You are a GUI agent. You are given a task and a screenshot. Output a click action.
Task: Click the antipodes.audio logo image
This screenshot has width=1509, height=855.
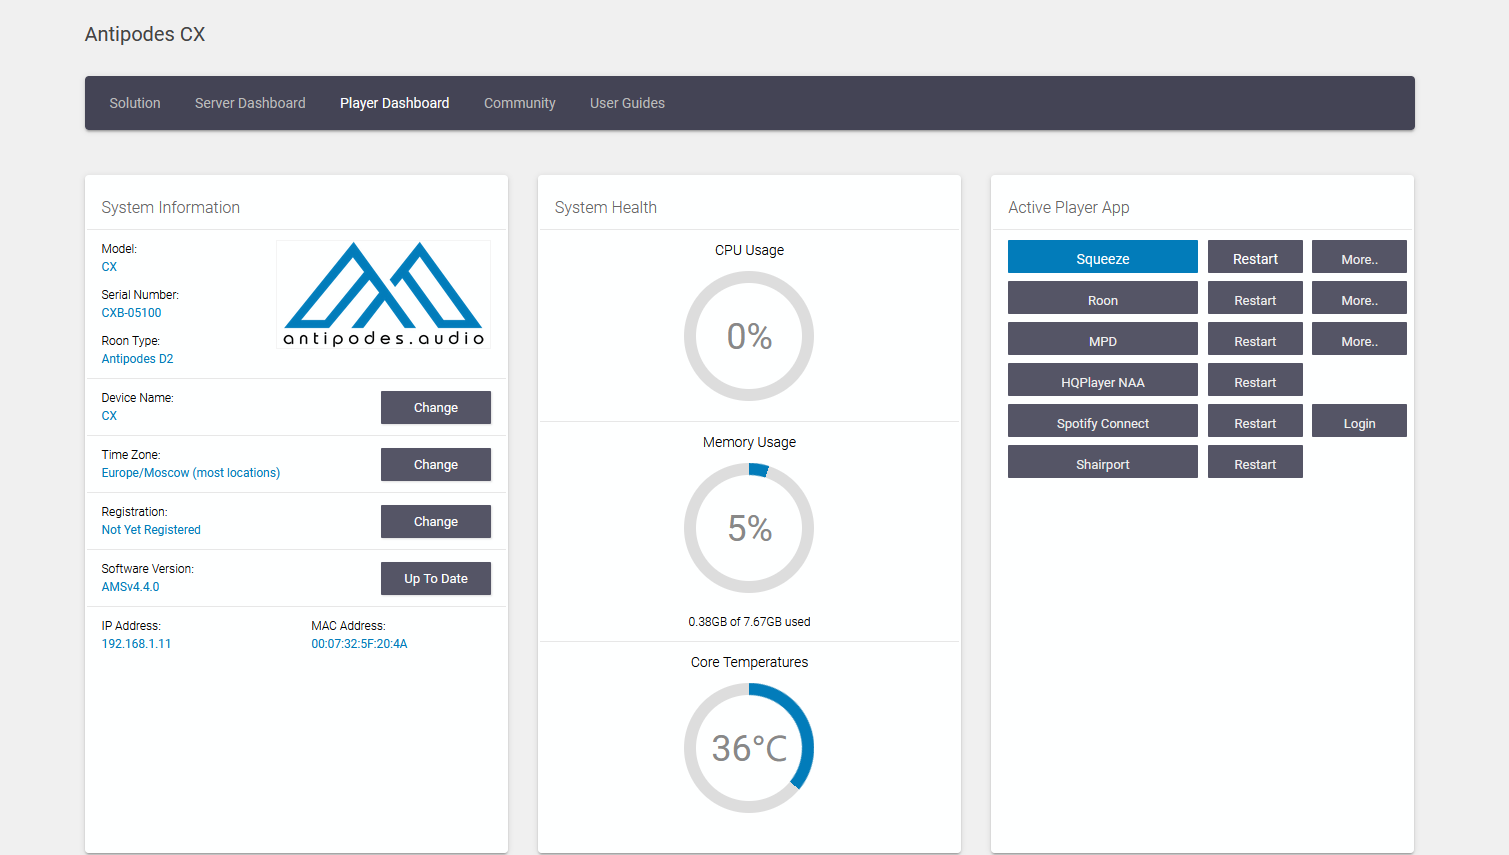pos(384,294)
